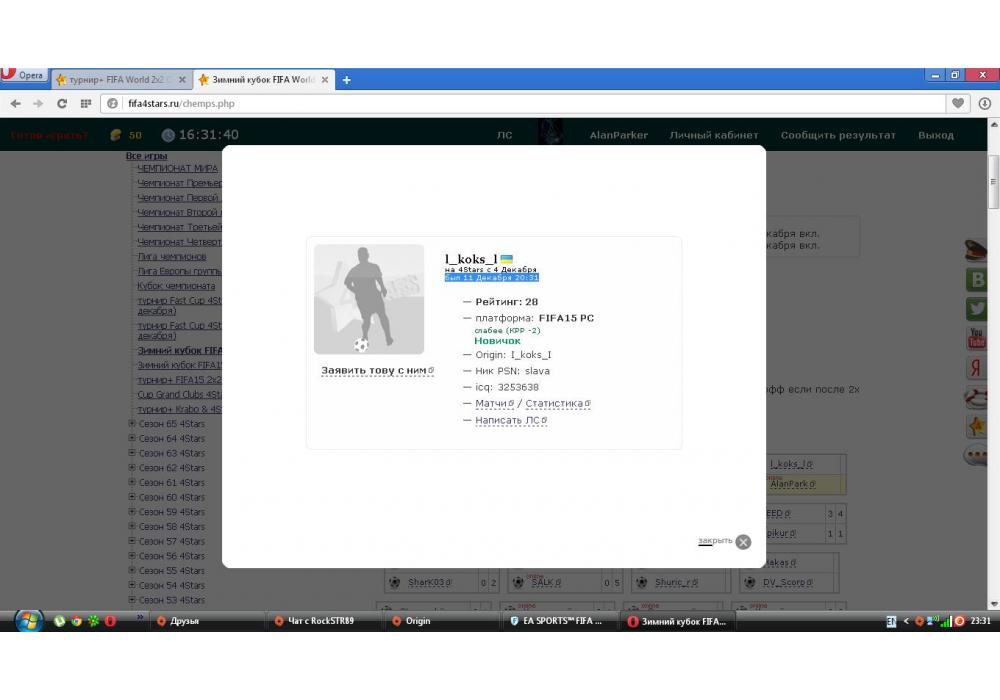Open the YouTube icon in right sidebar
The height and width of the screenshot is (700, 1000).
tap(976, 339)
